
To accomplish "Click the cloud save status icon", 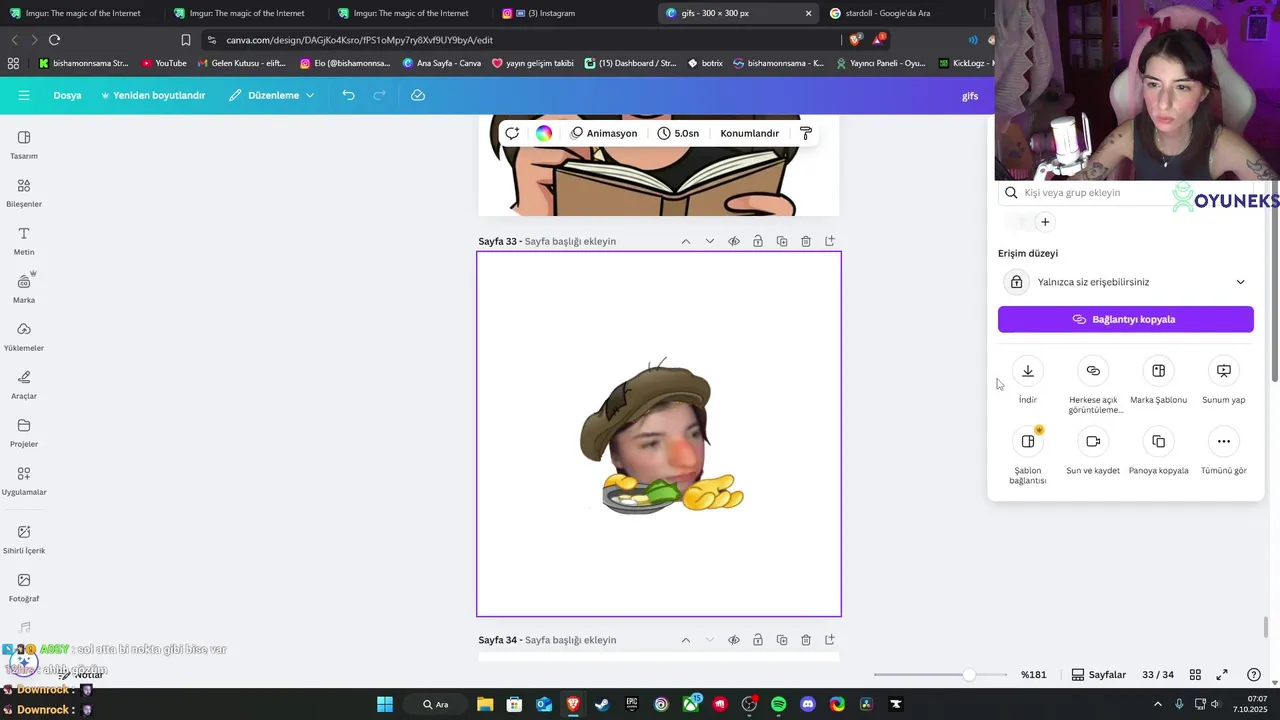I will pos(418,95).
